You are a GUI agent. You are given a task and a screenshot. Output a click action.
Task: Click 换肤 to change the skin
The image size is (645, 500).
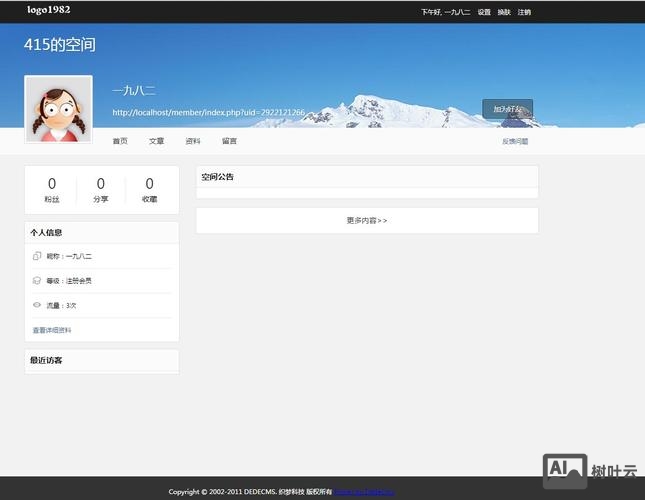(504, 12)
